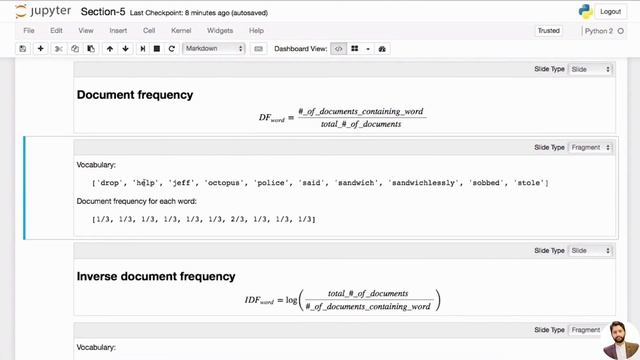This screenshot has width=640, height=360.
Task: Click the save and checkpoint icon
Action: [x=23, y=49]
